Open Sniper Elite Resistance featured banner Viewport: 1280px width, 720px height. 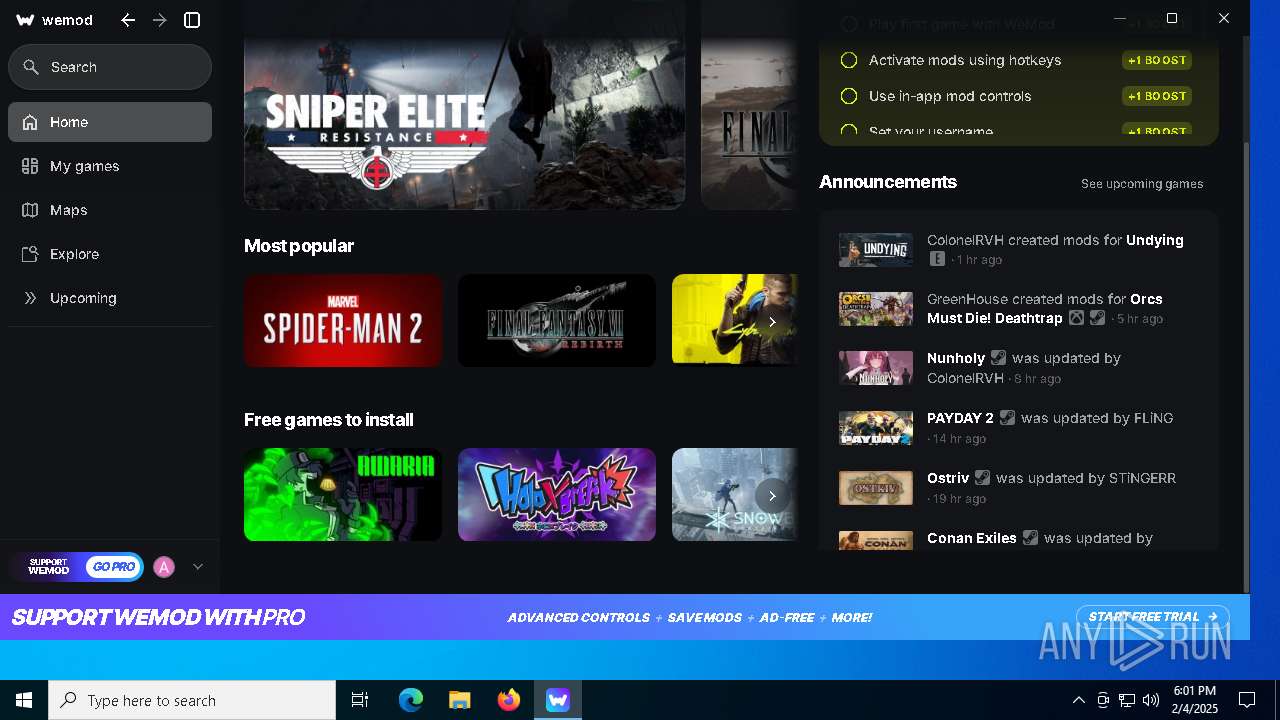[464, 104]
